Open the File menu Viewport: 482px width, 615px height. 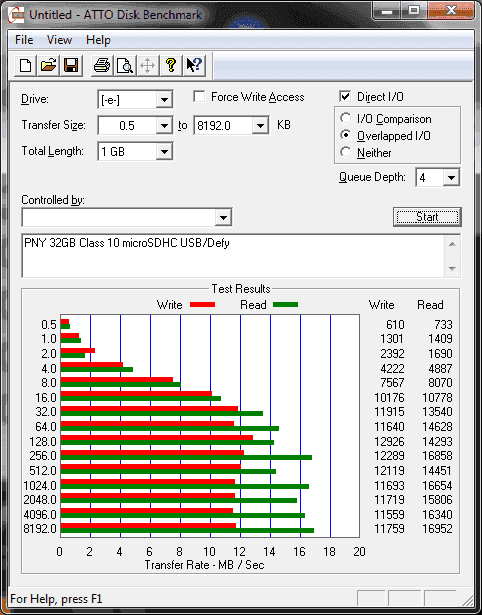tap(24, 40)
